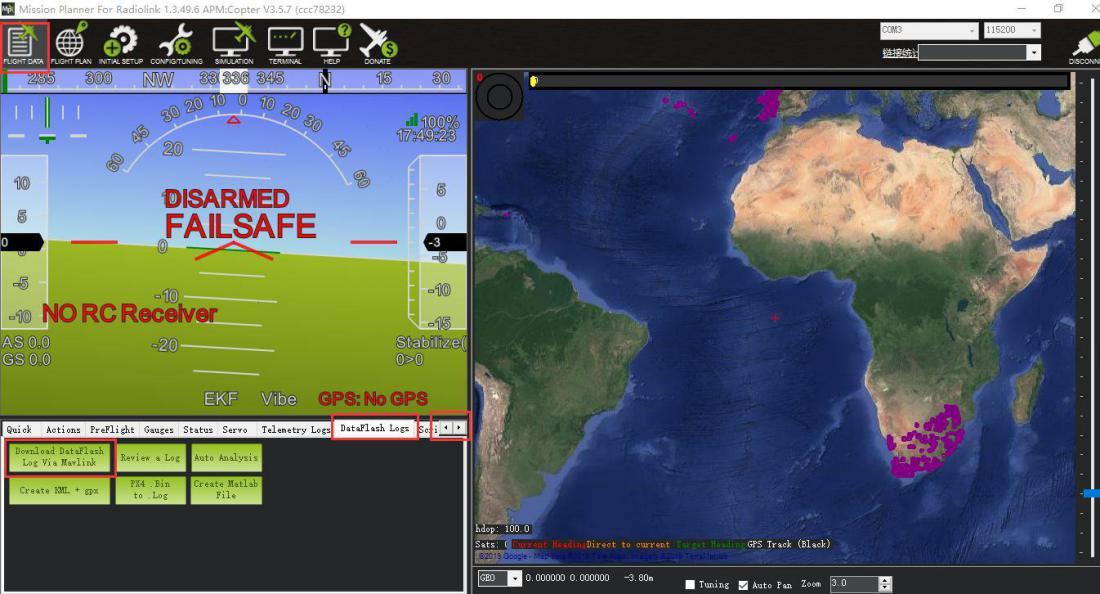Click the Create KML + gpx button
Viewport: 1100px width, 594px height.
click(60, 490)
